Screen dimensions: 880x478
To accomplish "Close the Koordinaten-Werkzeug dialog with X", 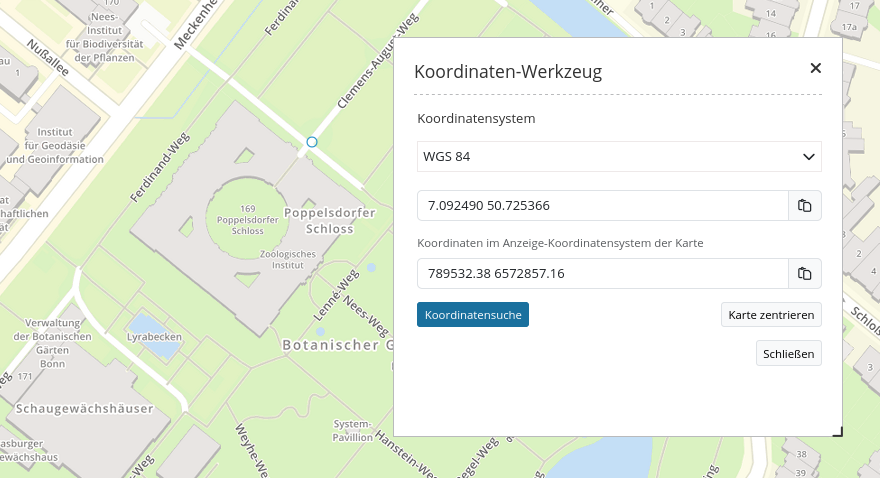I will [x=815, y=68].
